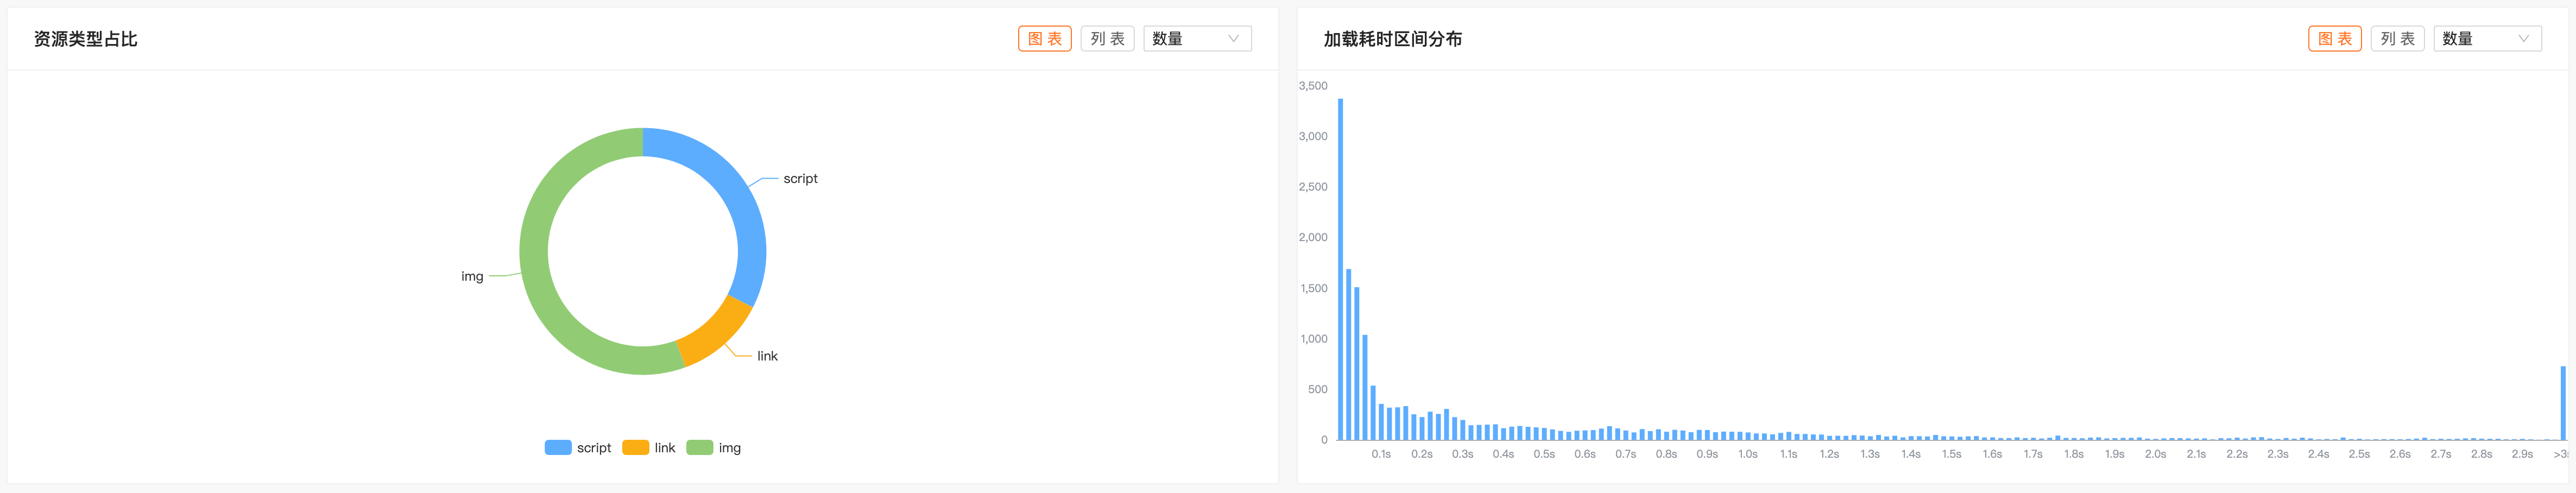The height and width of the screenshot is (493, 2576).
Task: Select 列表 view in load time distribution panel
Action: pos(2397,39)
